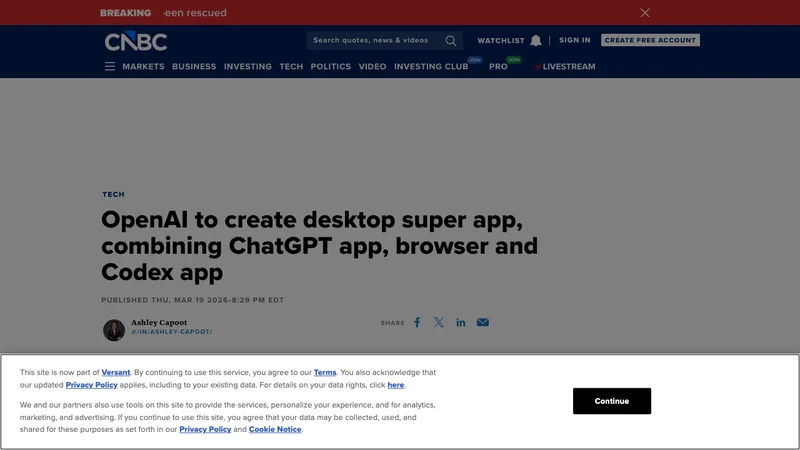800x450 pixels.
Task: Click the 'here' data rights link
Action: tap(395, 385)
